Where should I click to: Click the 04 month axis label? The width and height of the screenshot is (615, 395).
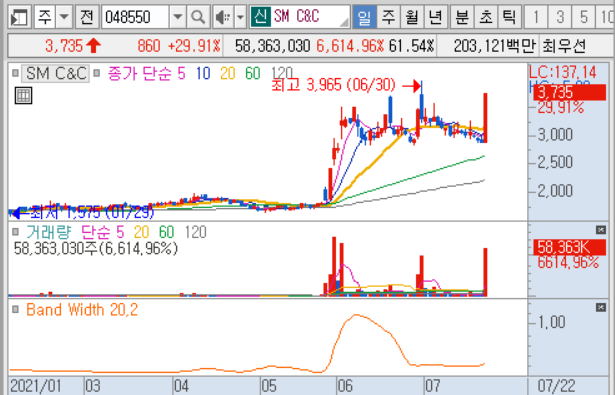click(x=181, y=386)
